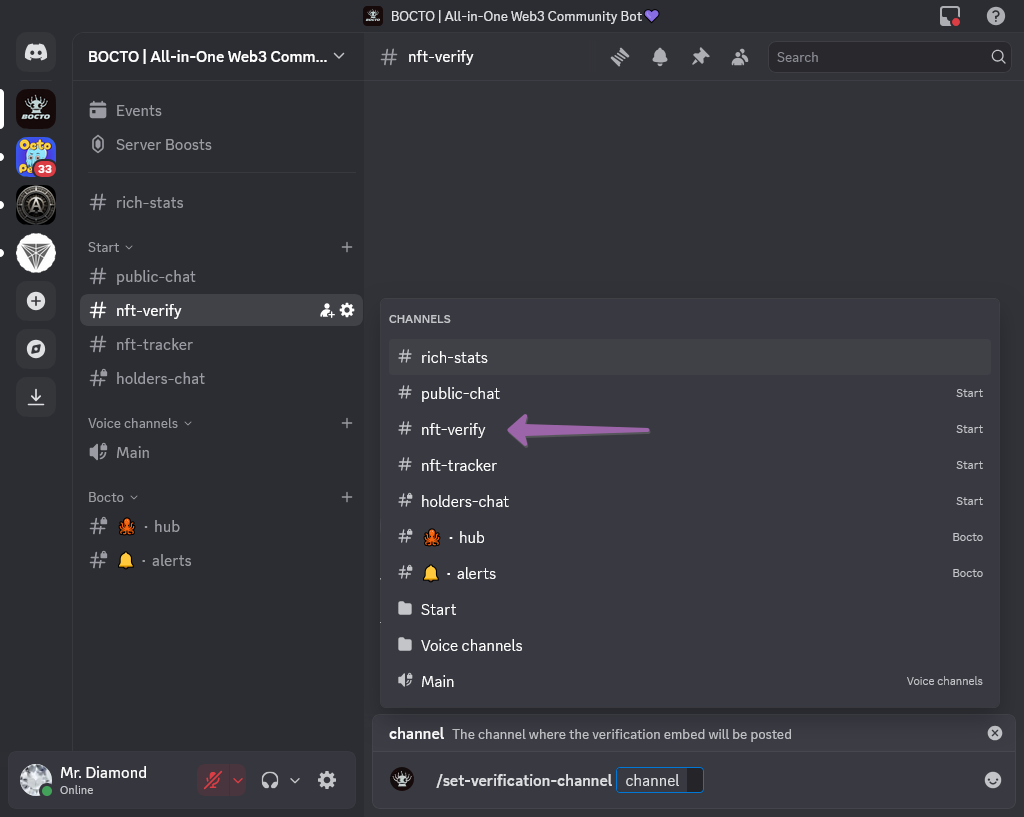The width and height of the screenshot is (1024, 817).
Task: Click the Download Apps icon
Action: [36, 397]
